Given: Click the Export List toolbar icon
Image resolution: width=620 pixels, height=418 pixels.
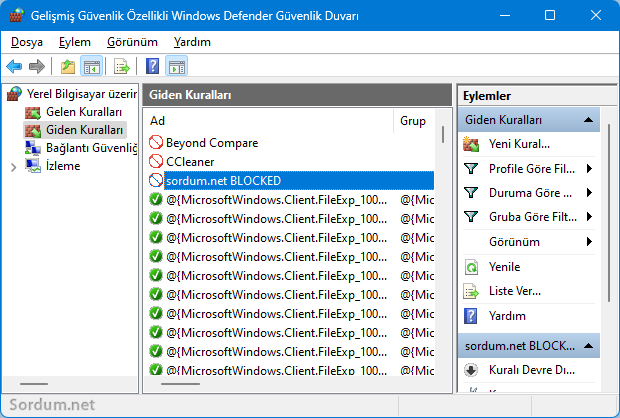Looking at the screenshot, I should click(x=122, y=66).
